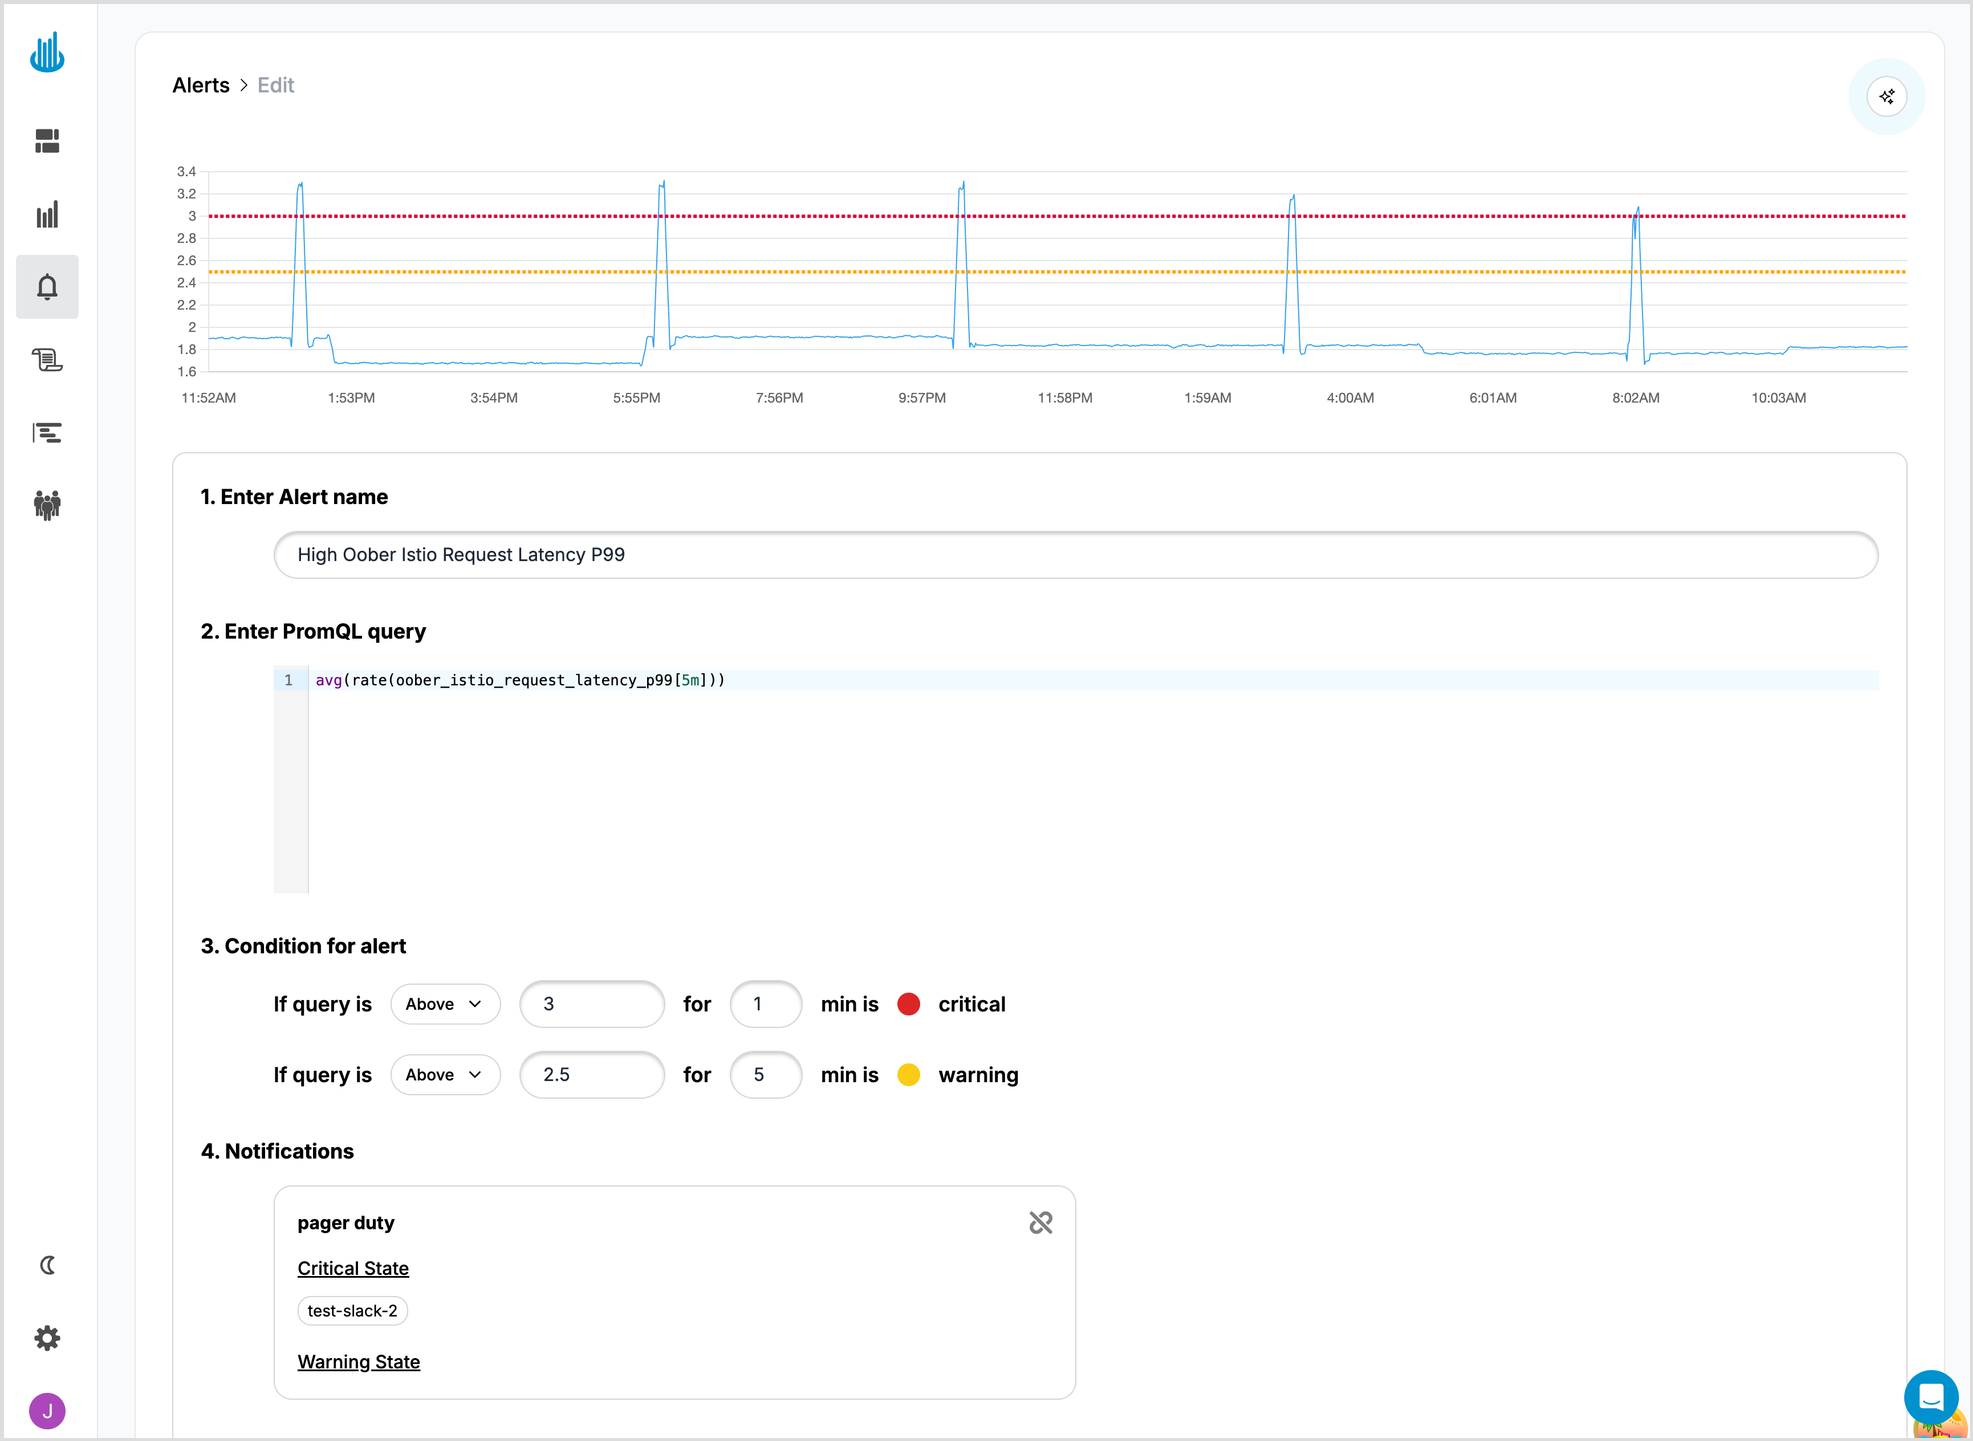Go back to Alerts breadcrumb
Screen dimensions: 1973x1441
(201, 85)
